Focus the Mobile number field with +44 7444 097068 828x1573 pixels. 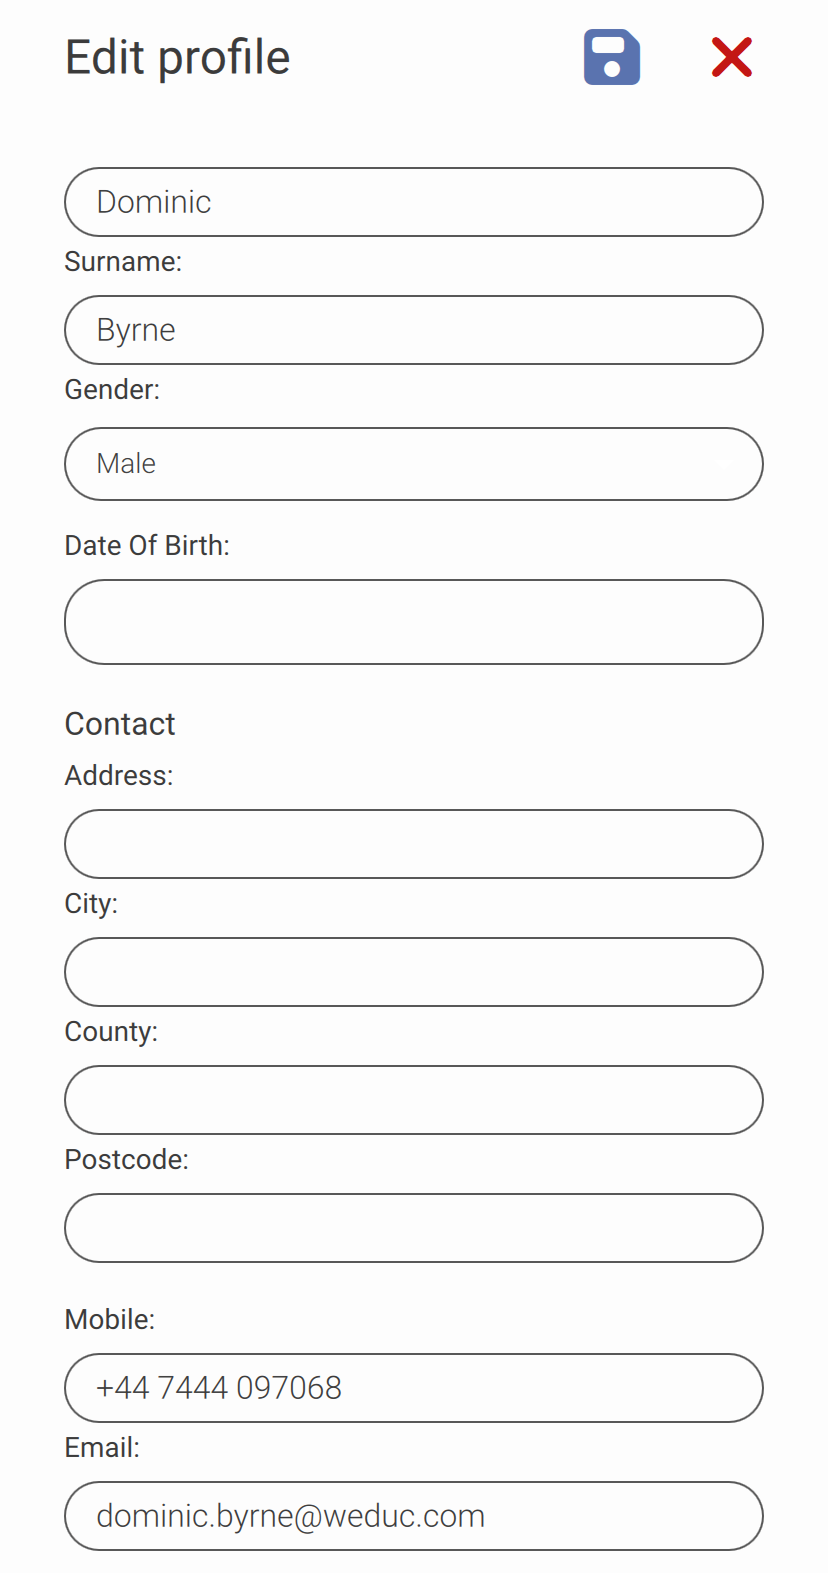414,1388
